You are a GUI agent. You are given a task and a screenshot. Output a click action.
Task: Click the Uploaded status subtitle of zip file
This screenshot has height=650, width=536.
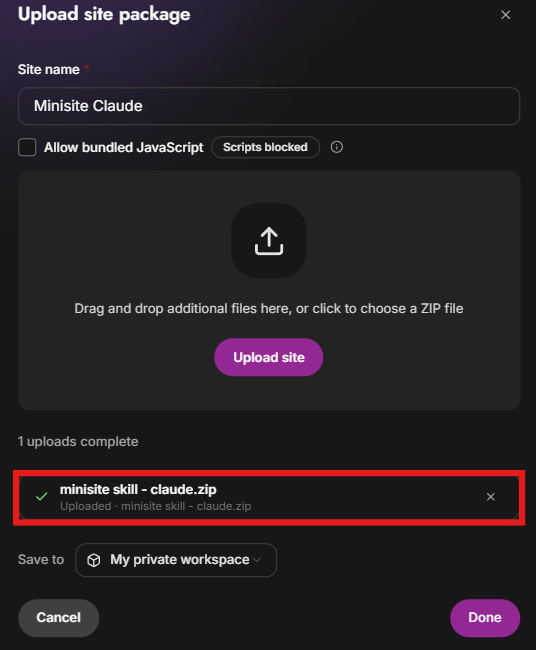pos(155,506)
